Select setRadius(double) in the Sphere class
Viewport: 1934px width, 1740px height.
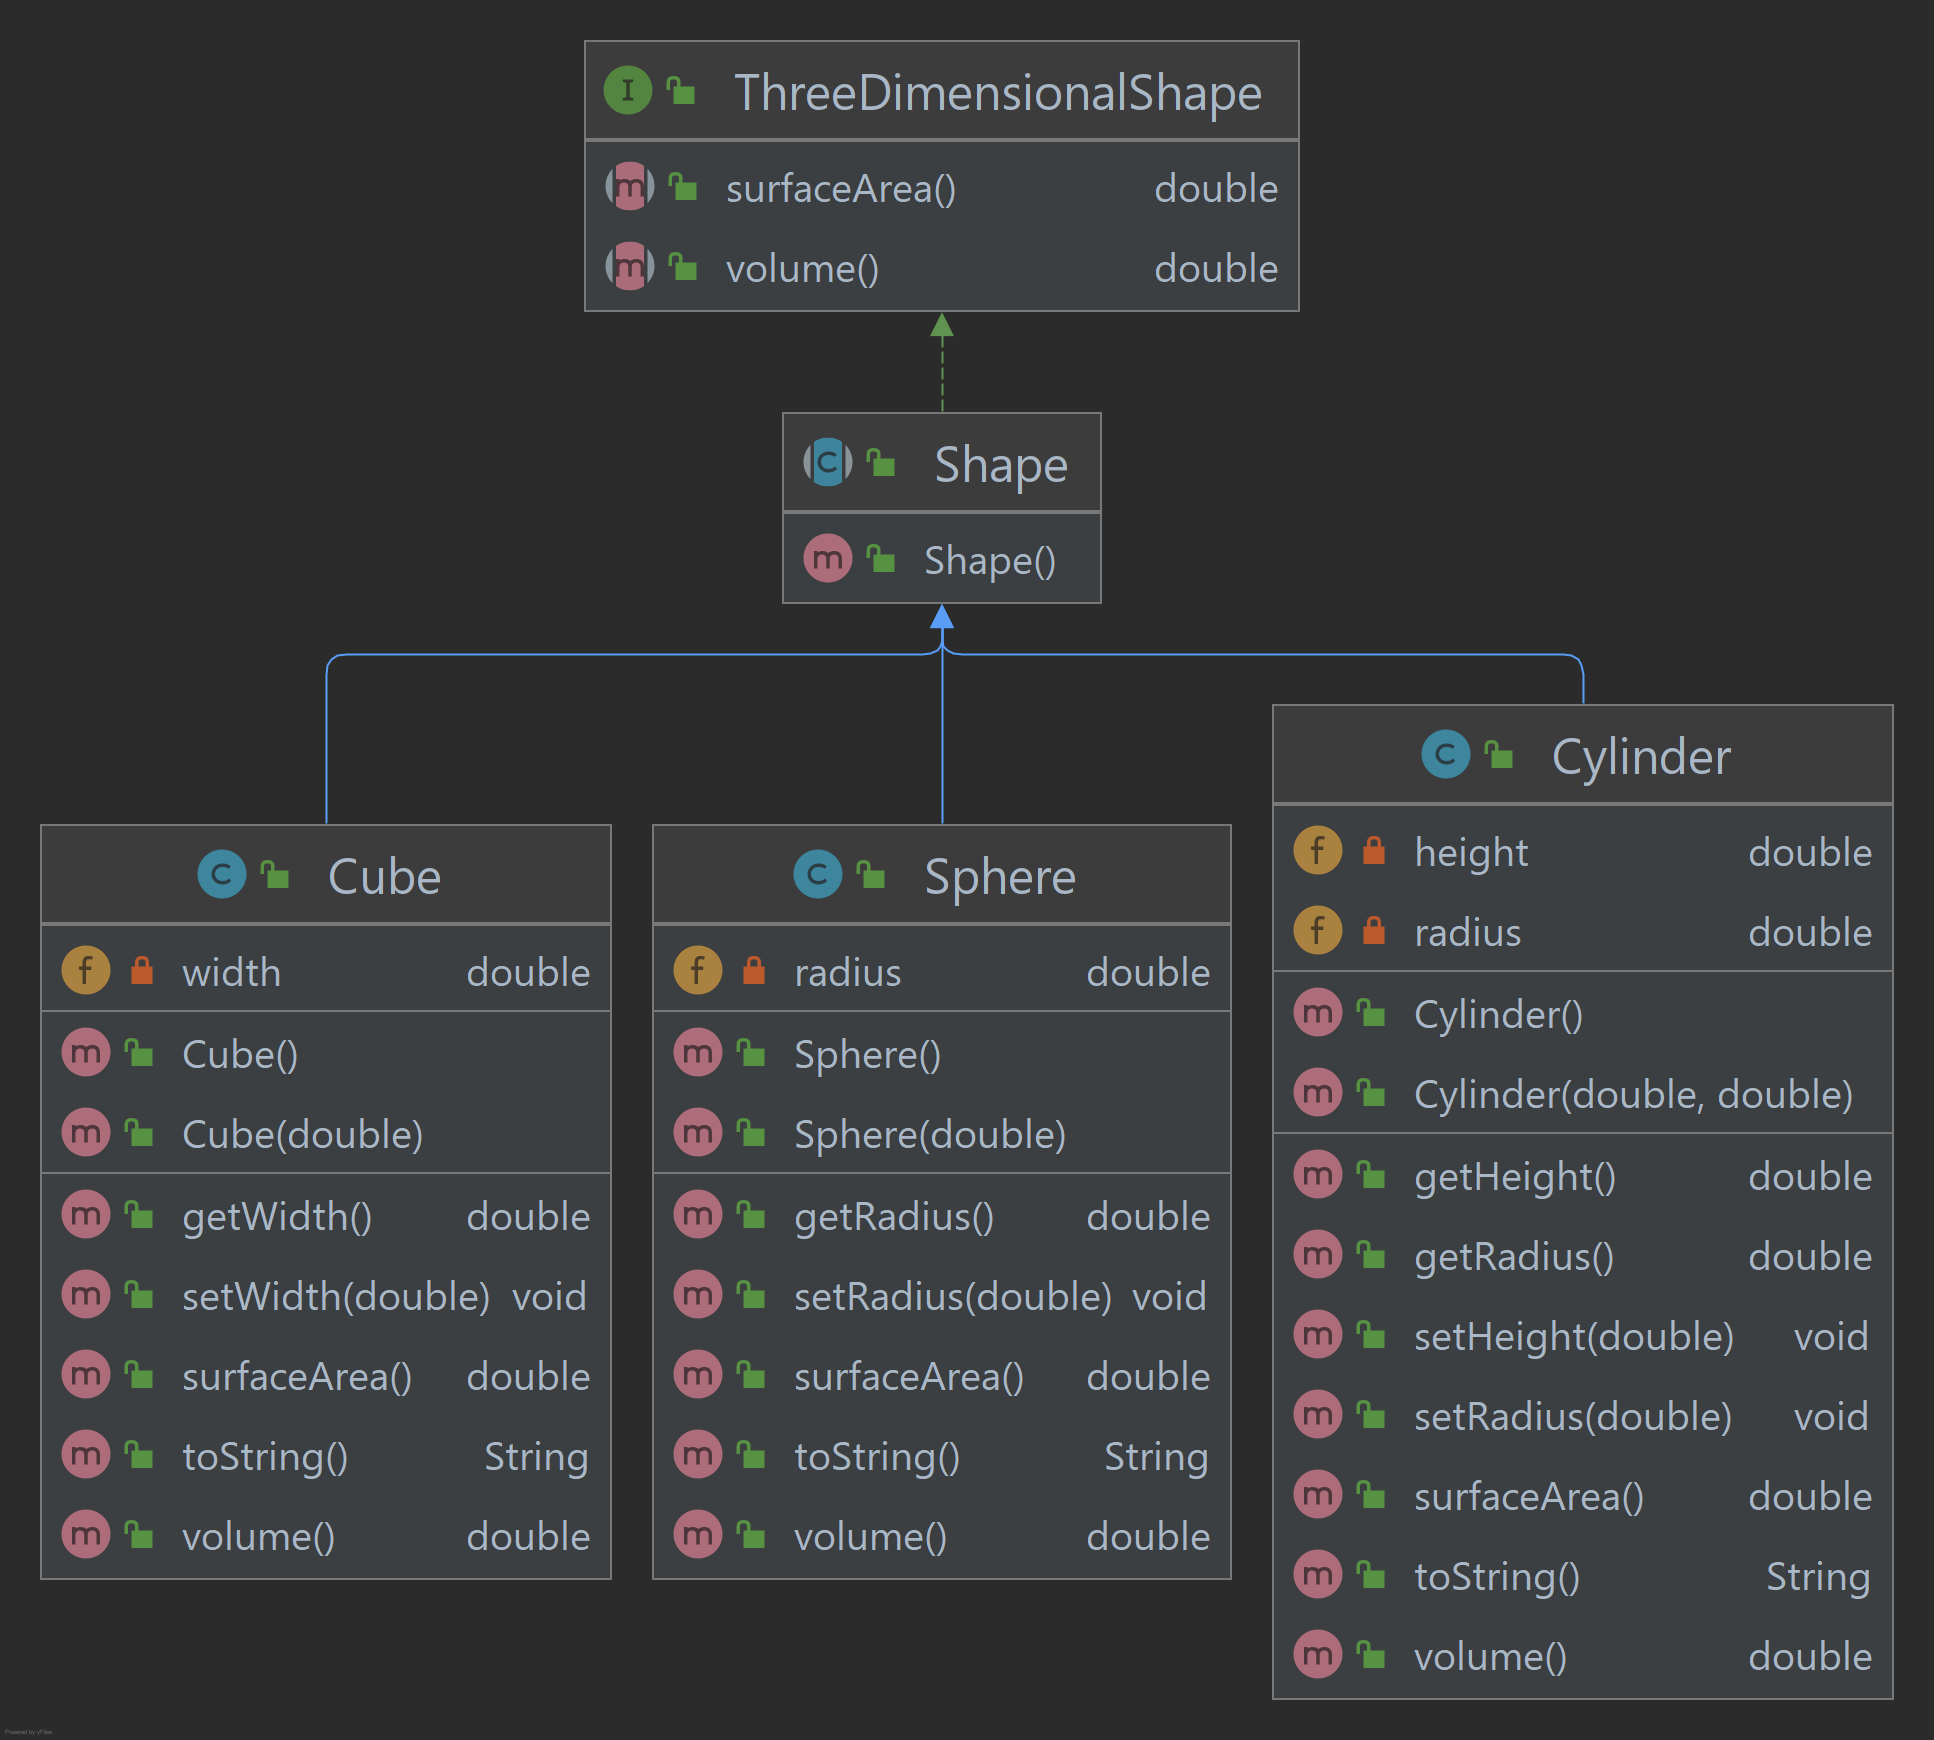[952, 1297]
